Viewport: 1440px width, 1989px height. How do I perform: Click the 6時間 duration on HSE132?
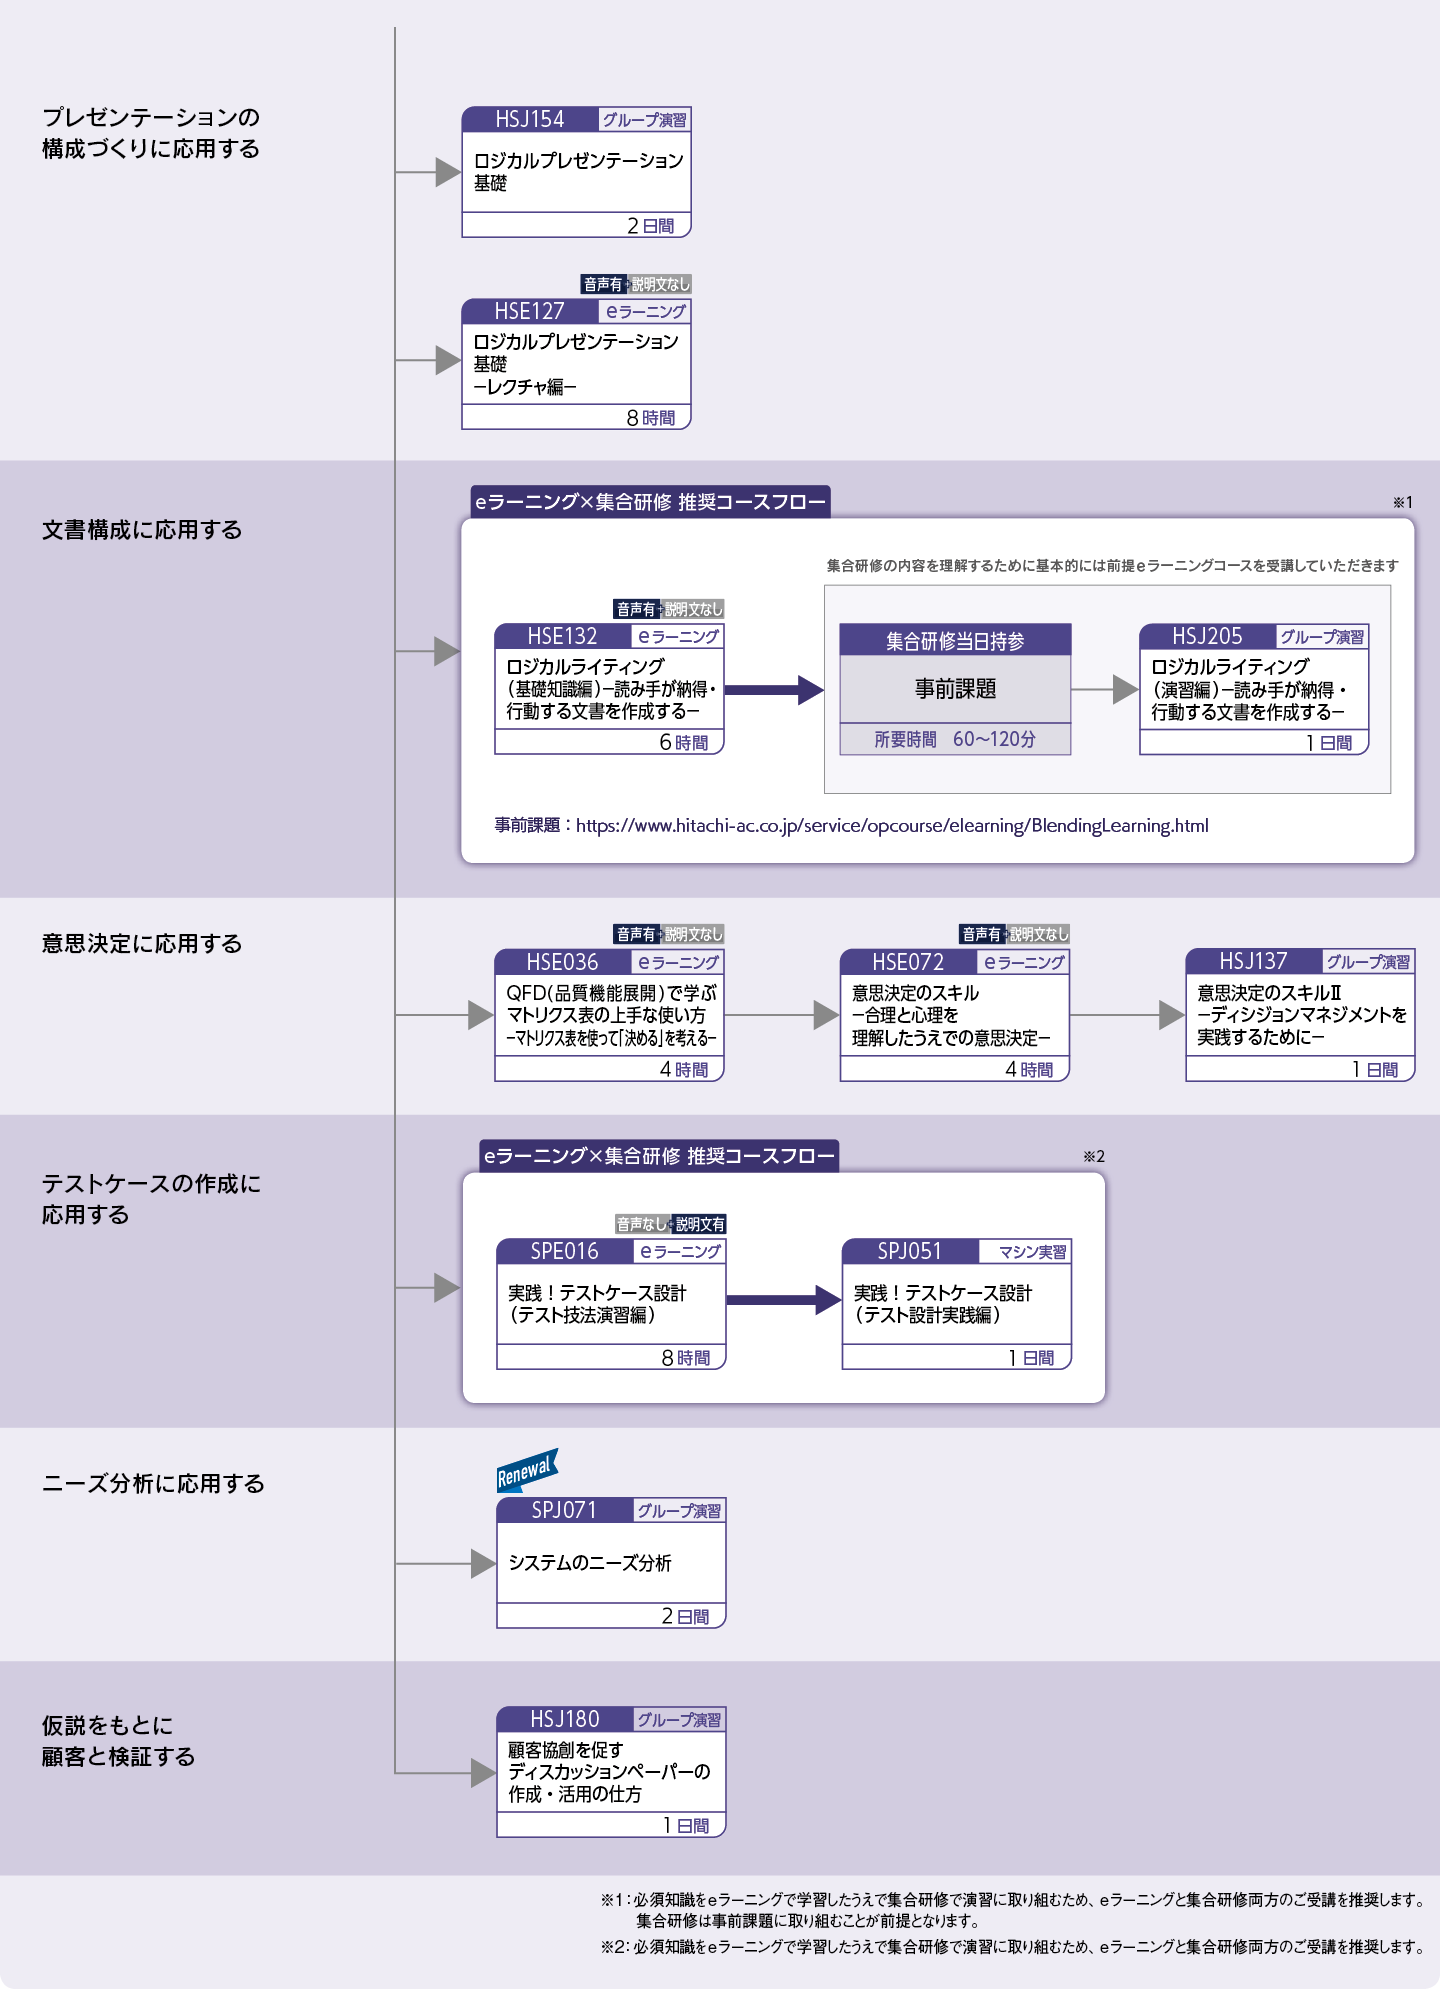(684, 743)
